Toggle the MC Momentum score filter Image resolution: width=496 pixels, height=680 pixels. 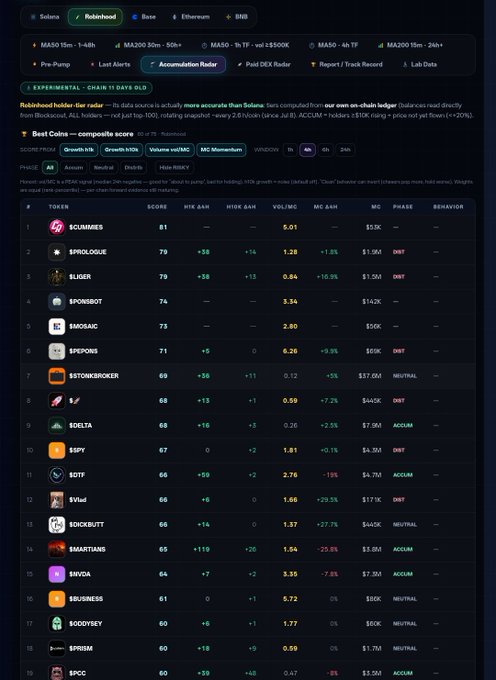coord(221,150)
